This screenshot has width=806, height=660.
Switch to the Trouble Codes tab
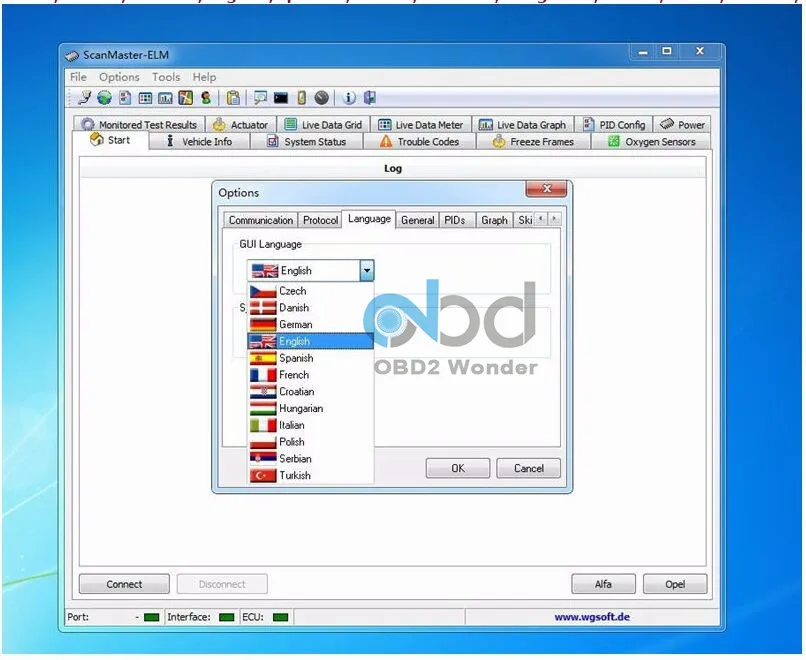(x=419, y=141)
